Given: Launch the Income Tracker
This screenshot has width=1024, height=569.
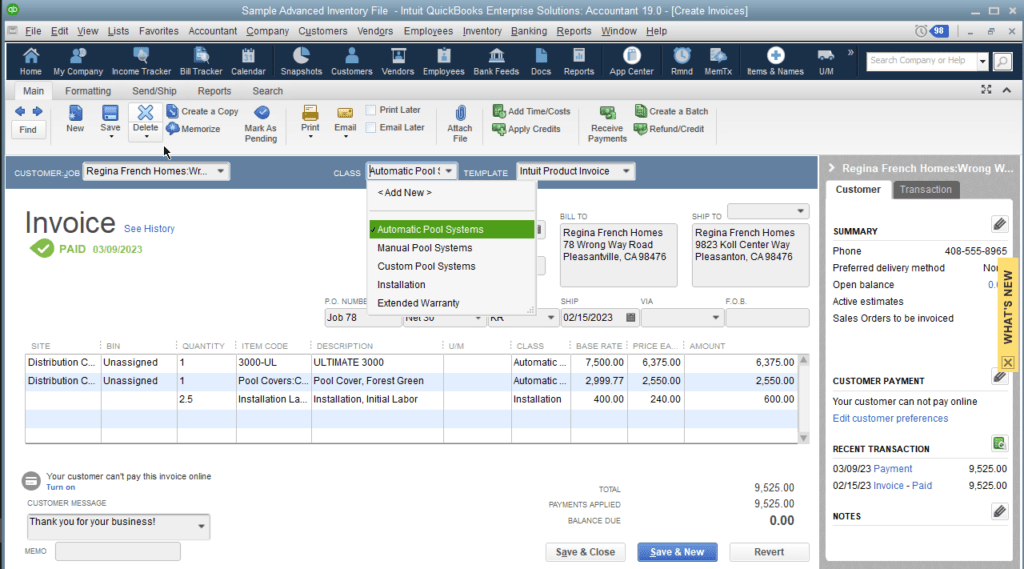Looking at the screenshot, I should coord(141,61).
